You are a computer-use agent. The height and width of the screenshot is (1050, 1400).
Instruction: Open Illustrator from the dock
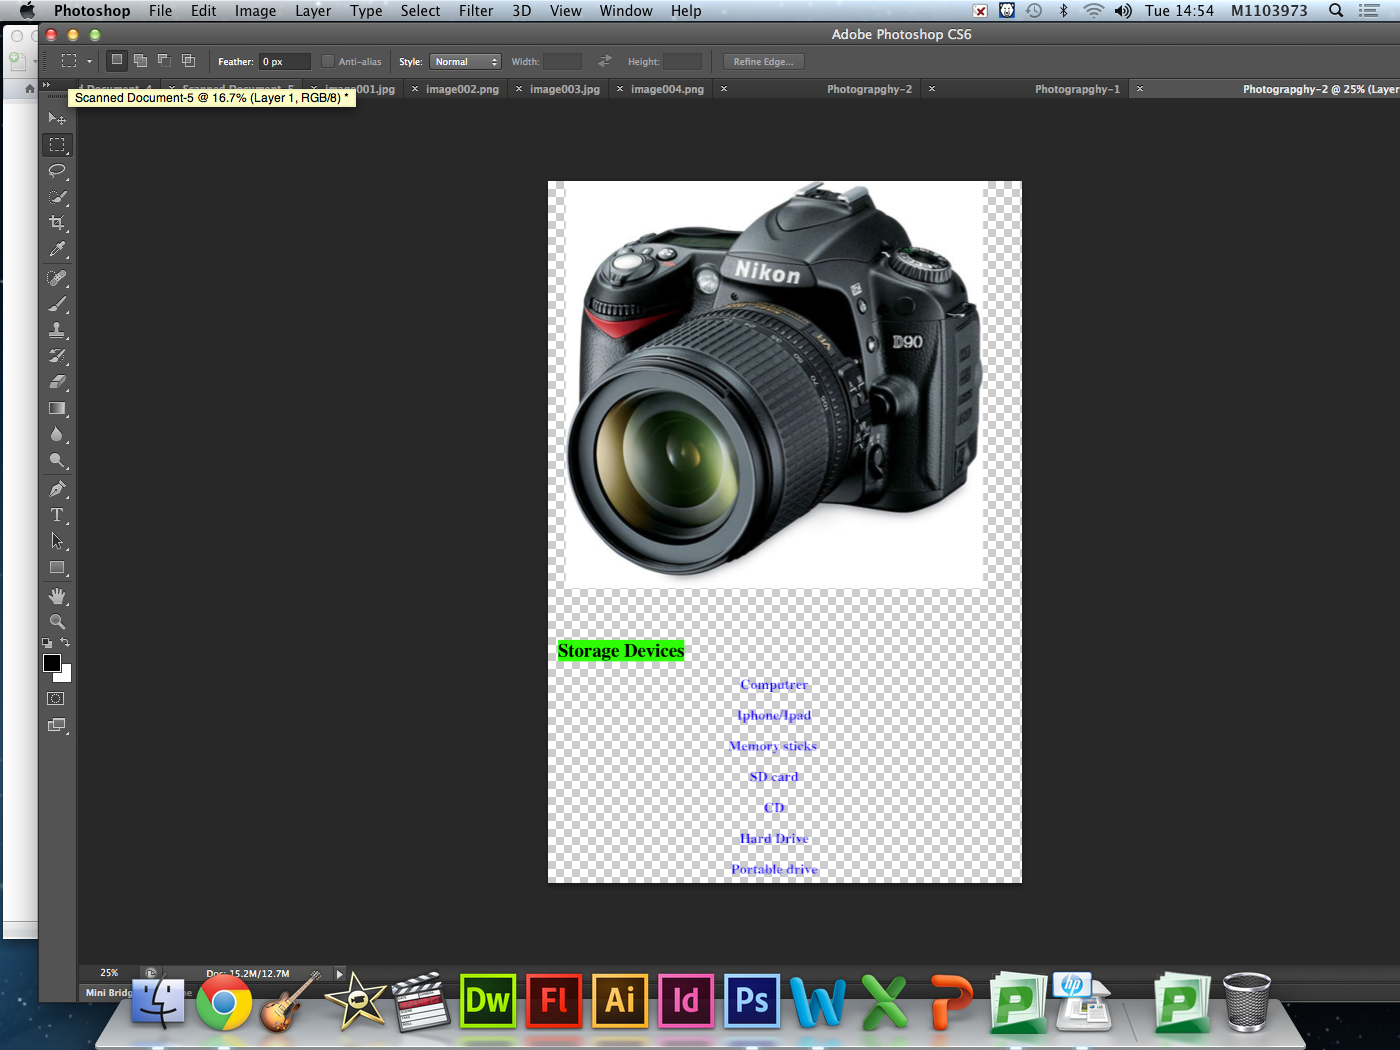click(620, 1000)
